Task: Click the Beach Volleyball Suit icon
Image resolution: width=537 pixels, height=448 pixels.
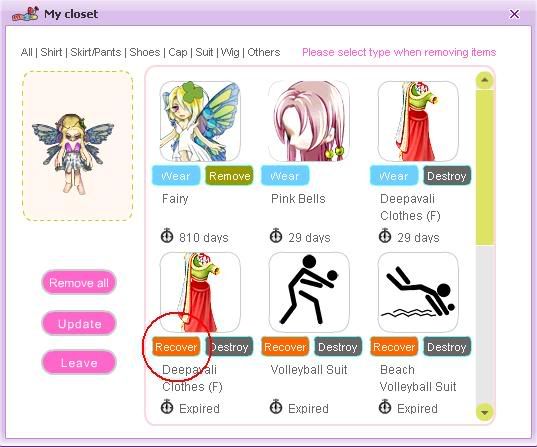Action: 418,292
